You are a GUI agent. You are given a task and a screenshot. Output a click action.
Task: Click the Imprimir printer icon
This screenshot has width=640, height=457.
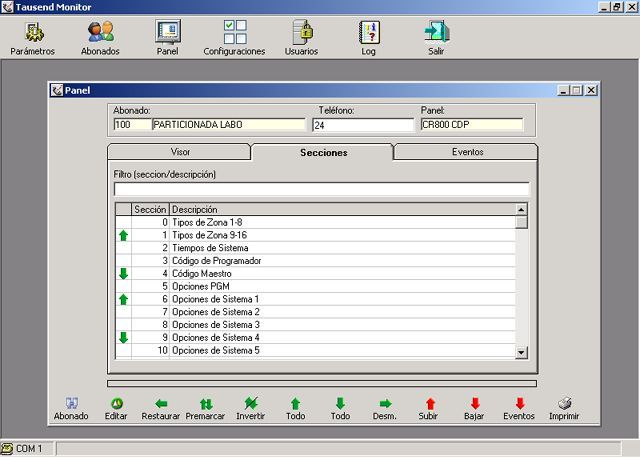click(565, 404)
